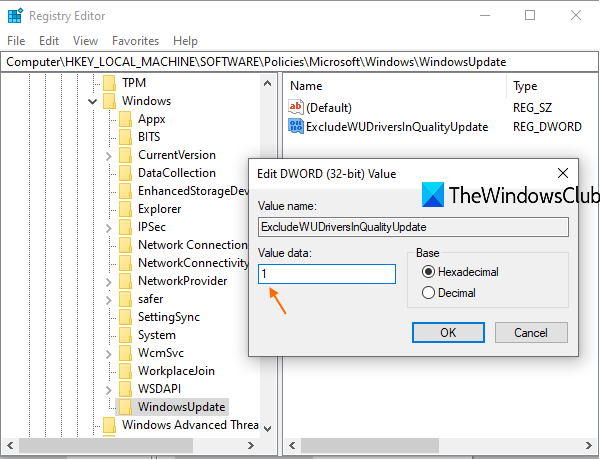Click the tree pane horizontal scrollbar thumb

[106, 445]
